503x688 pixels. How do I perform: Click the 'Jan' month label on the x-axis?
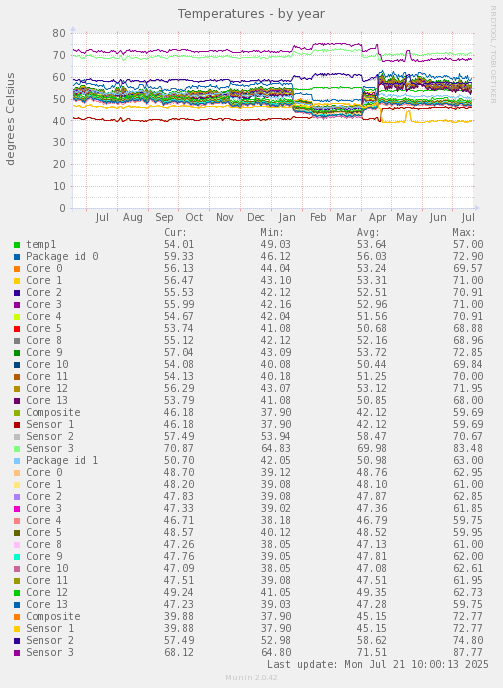[287, 218]
